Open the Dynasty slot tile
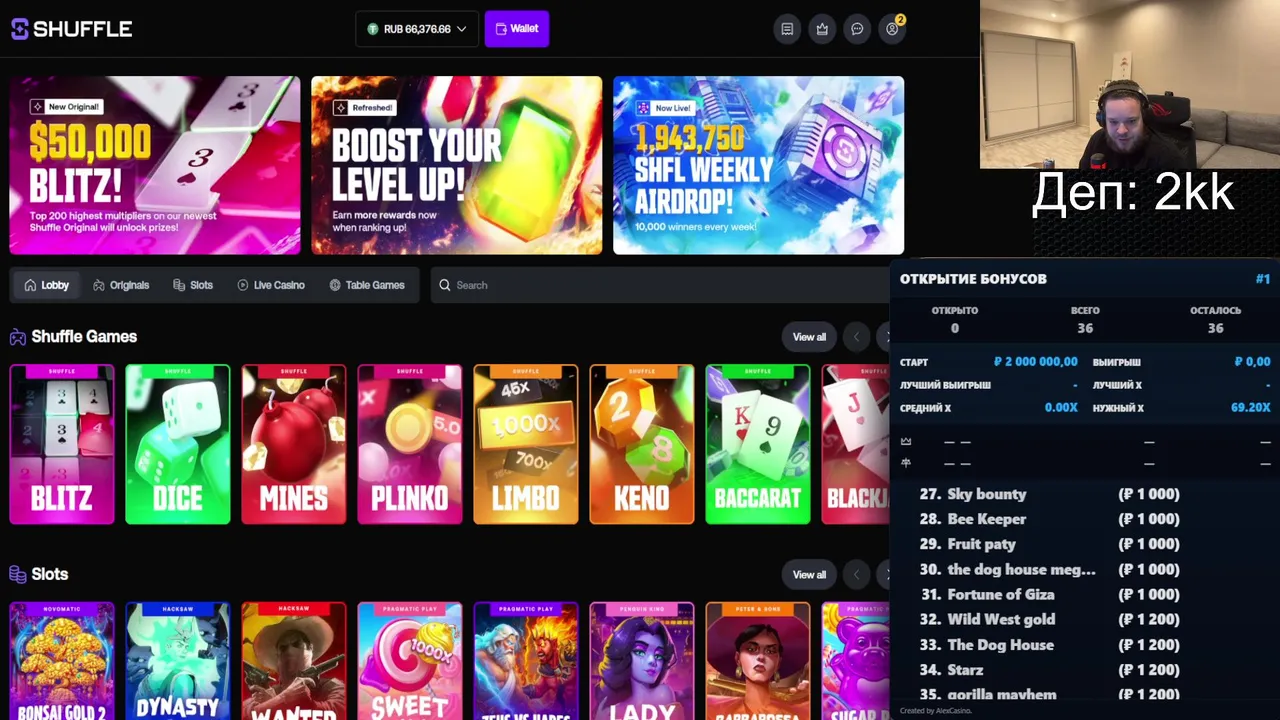This screenshot has height=720, width=1280. (x=178, y=661)
